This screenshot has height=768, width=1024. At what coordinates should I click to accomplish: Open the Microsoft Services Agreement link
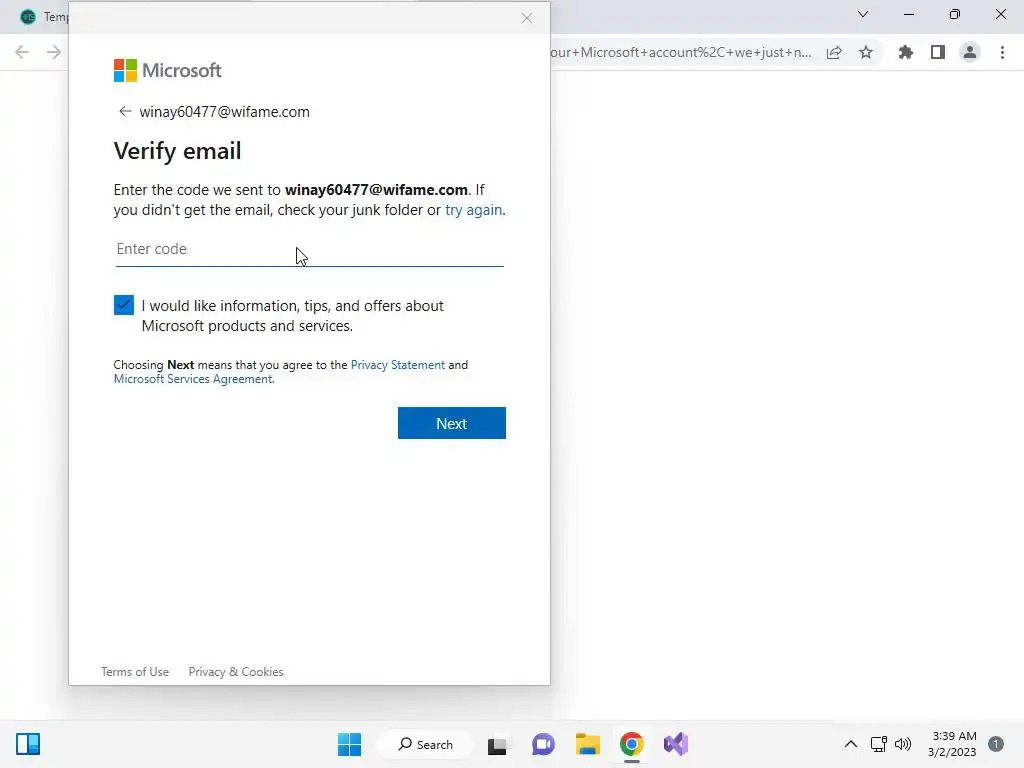pos(193,379)
